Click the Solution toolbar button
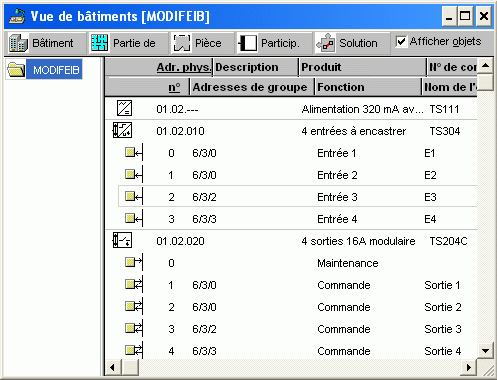 (352, 43)
